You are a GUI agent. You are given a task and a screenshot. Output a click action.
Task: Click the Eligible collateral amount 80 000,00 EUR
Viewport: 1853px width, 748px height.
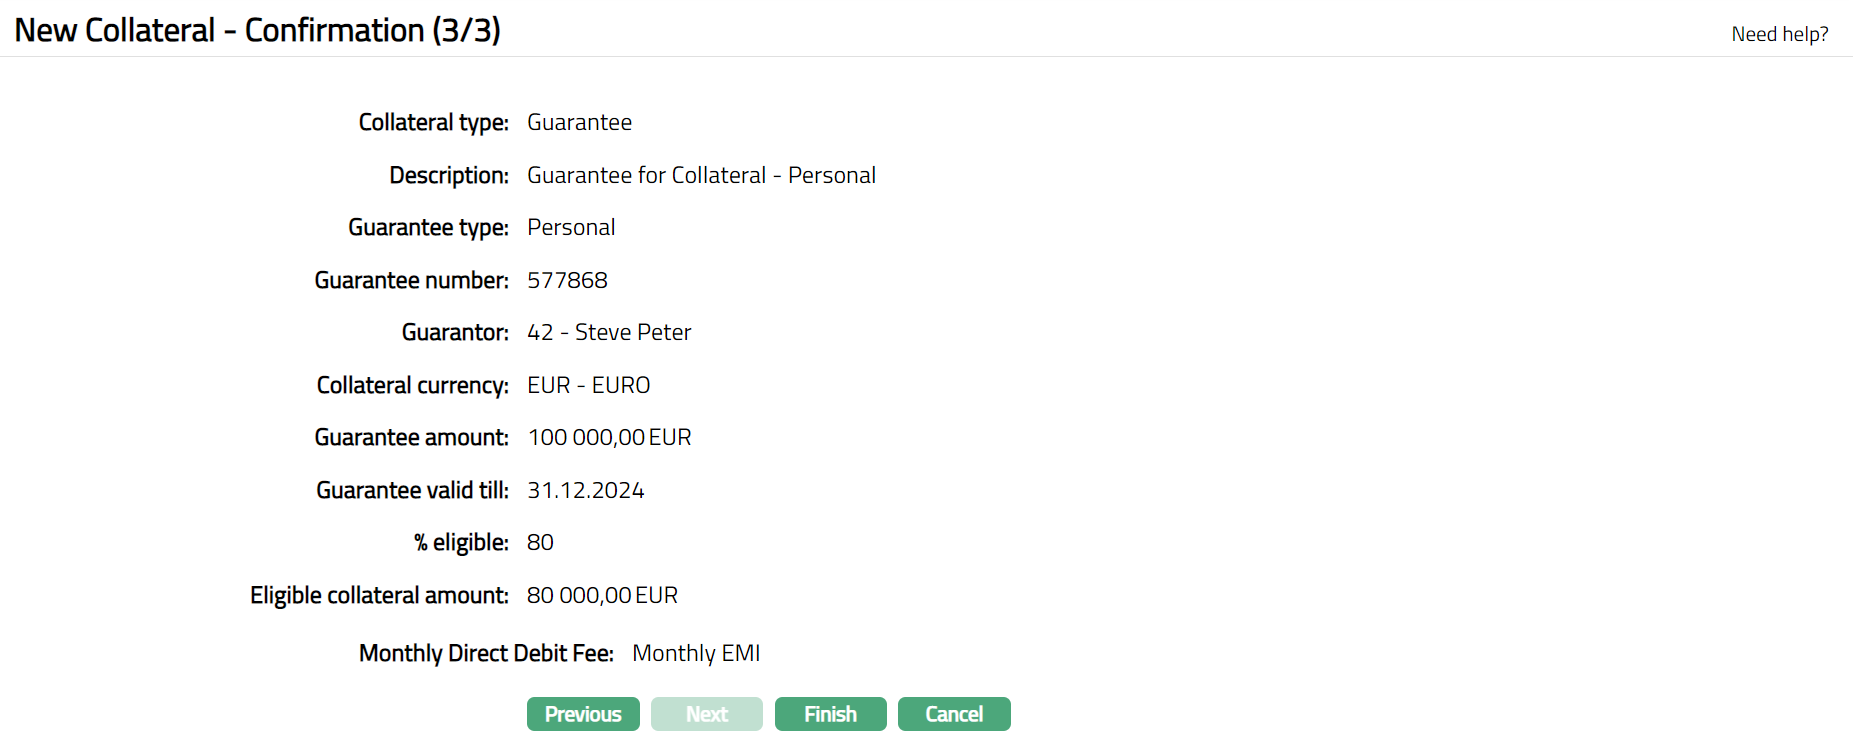tap(602, 595)
